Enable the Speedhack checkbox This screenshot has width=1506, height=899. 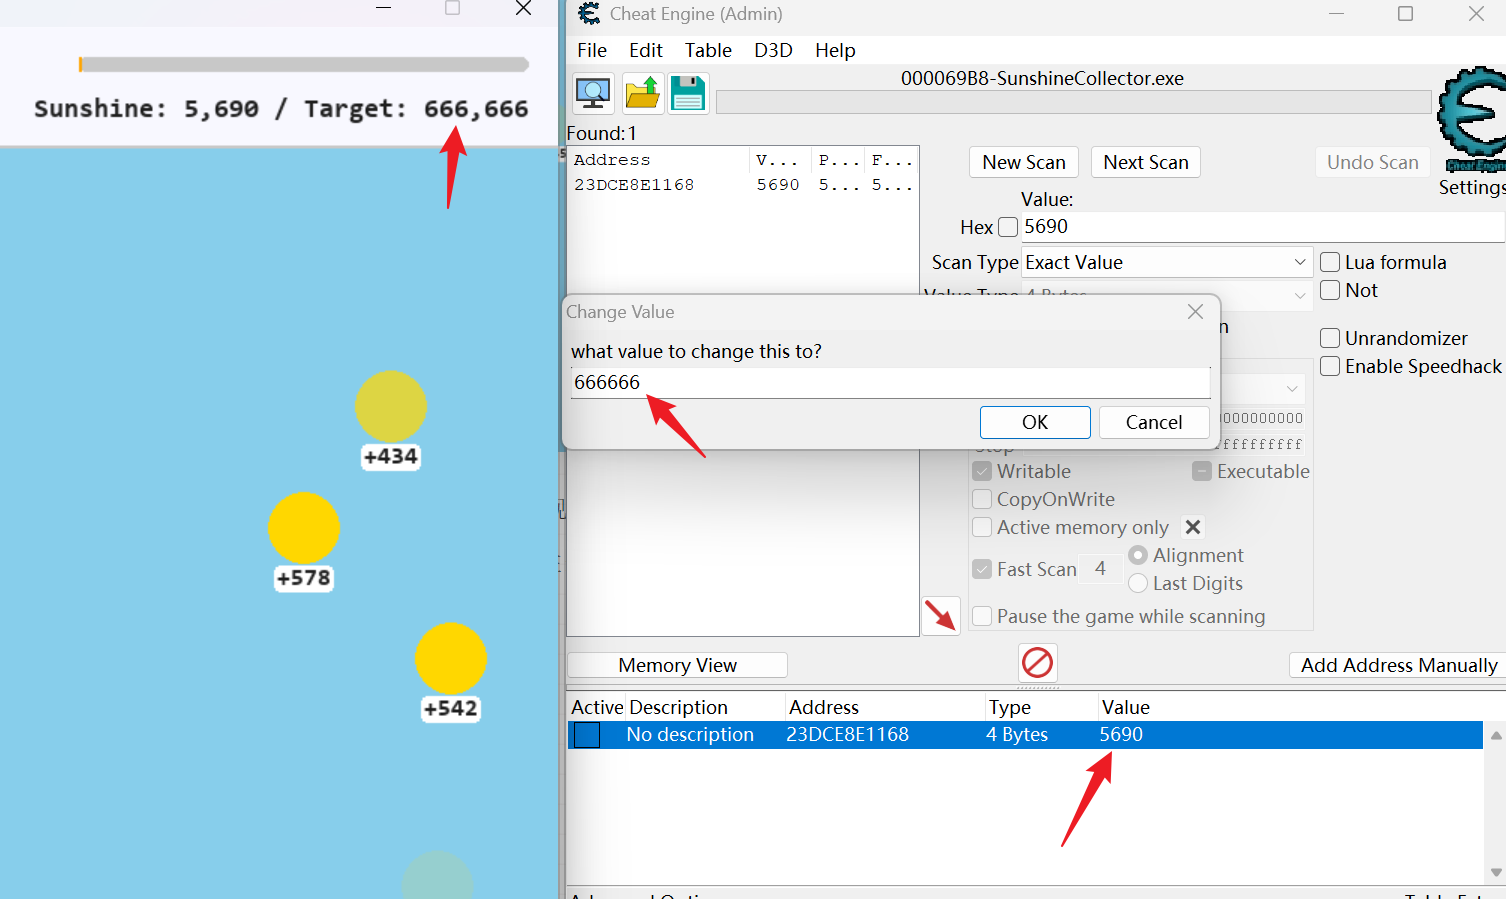click(1330, 367)
